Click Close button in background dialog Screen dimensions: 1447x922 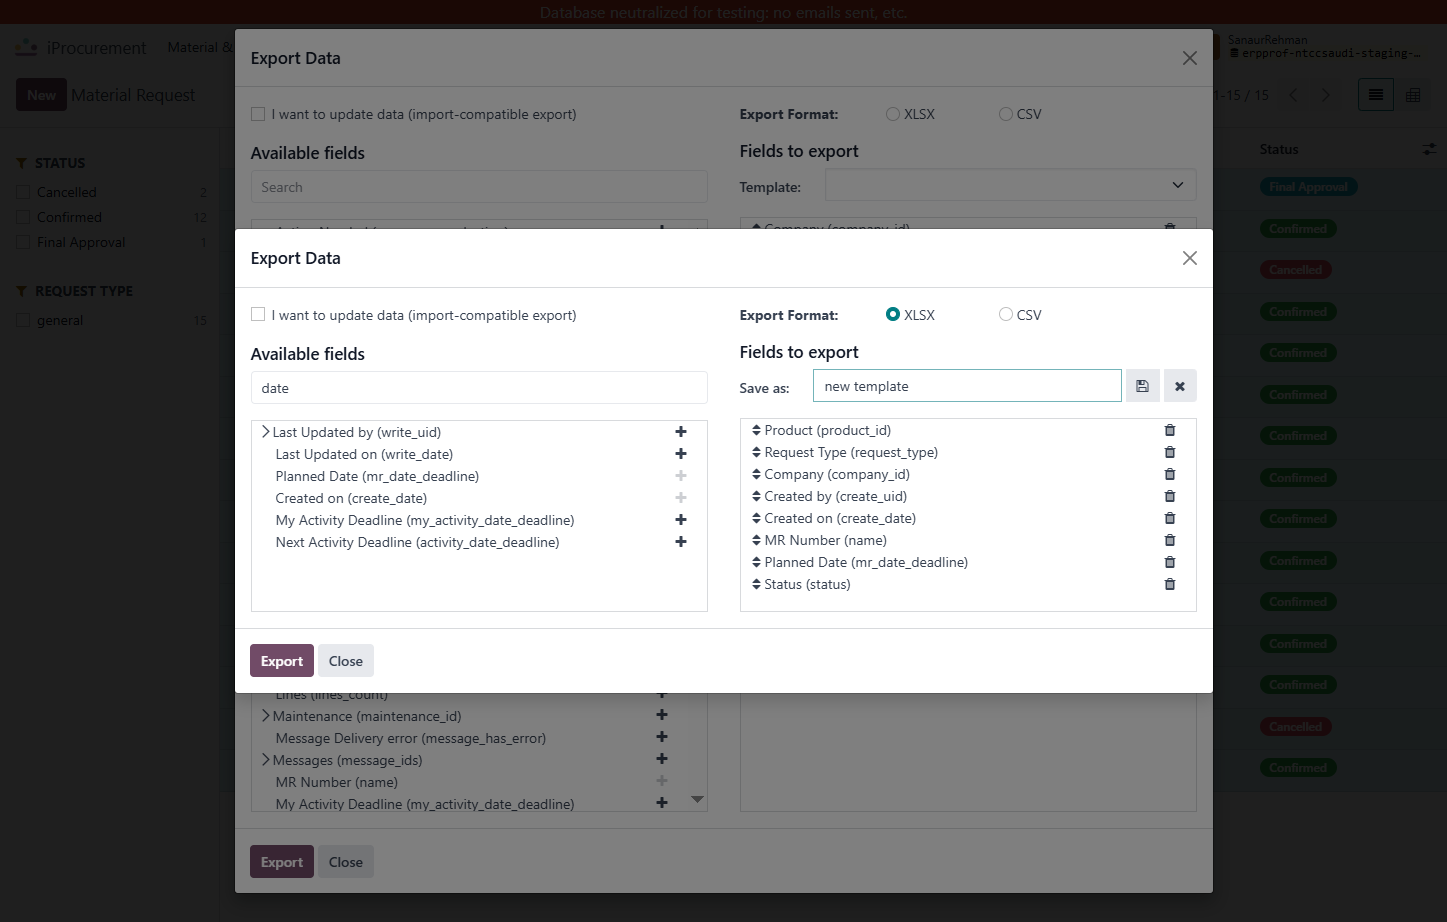pos(346,862)
